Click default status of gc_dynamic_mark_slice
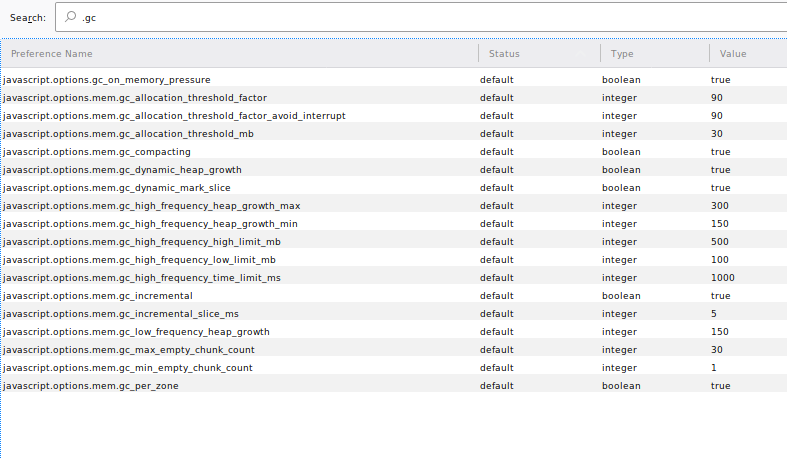 coord(496,187)
